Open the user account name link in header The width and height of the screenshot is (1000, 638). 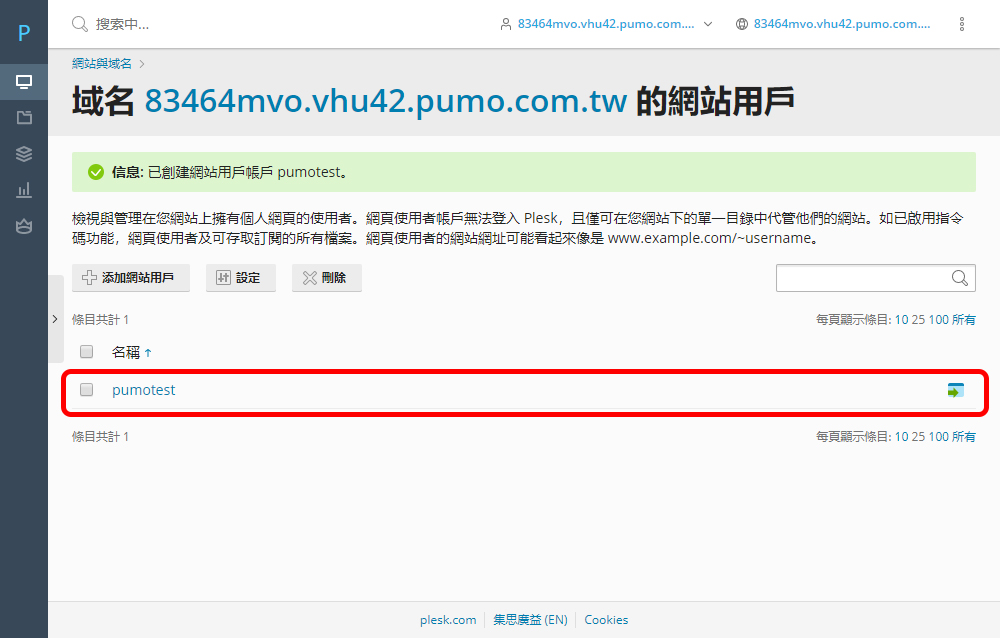[x=606, y=24]
